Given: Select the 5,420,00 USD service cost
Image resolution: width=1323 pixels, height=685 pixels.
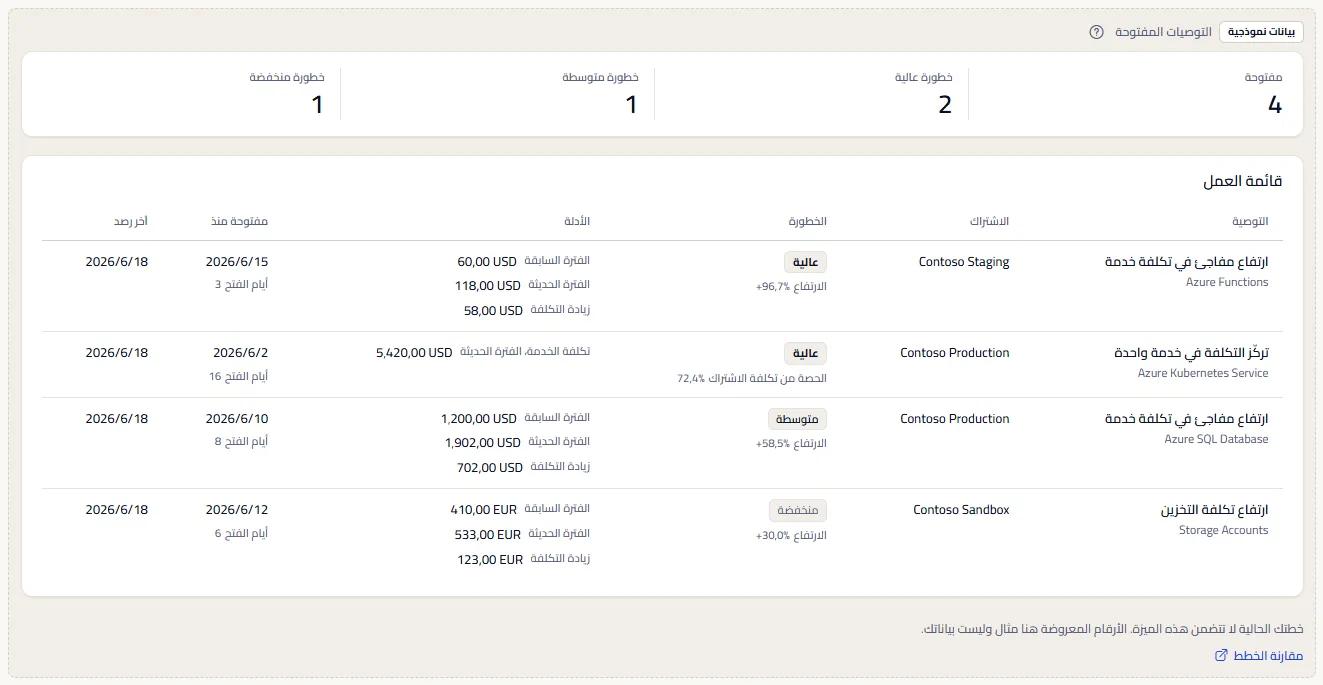Looking at the screenshot, I should (x=414, y=353).
